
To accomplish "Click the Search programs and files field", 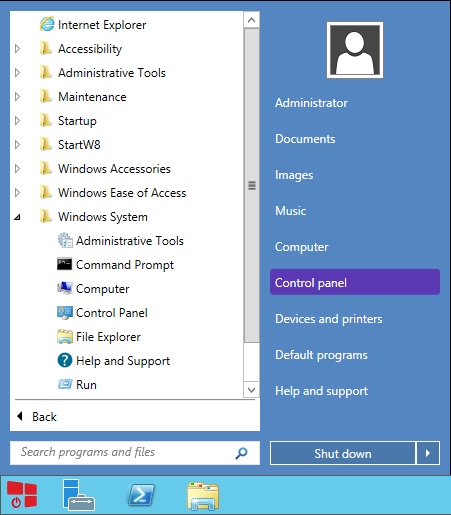I will pos(135,453).
